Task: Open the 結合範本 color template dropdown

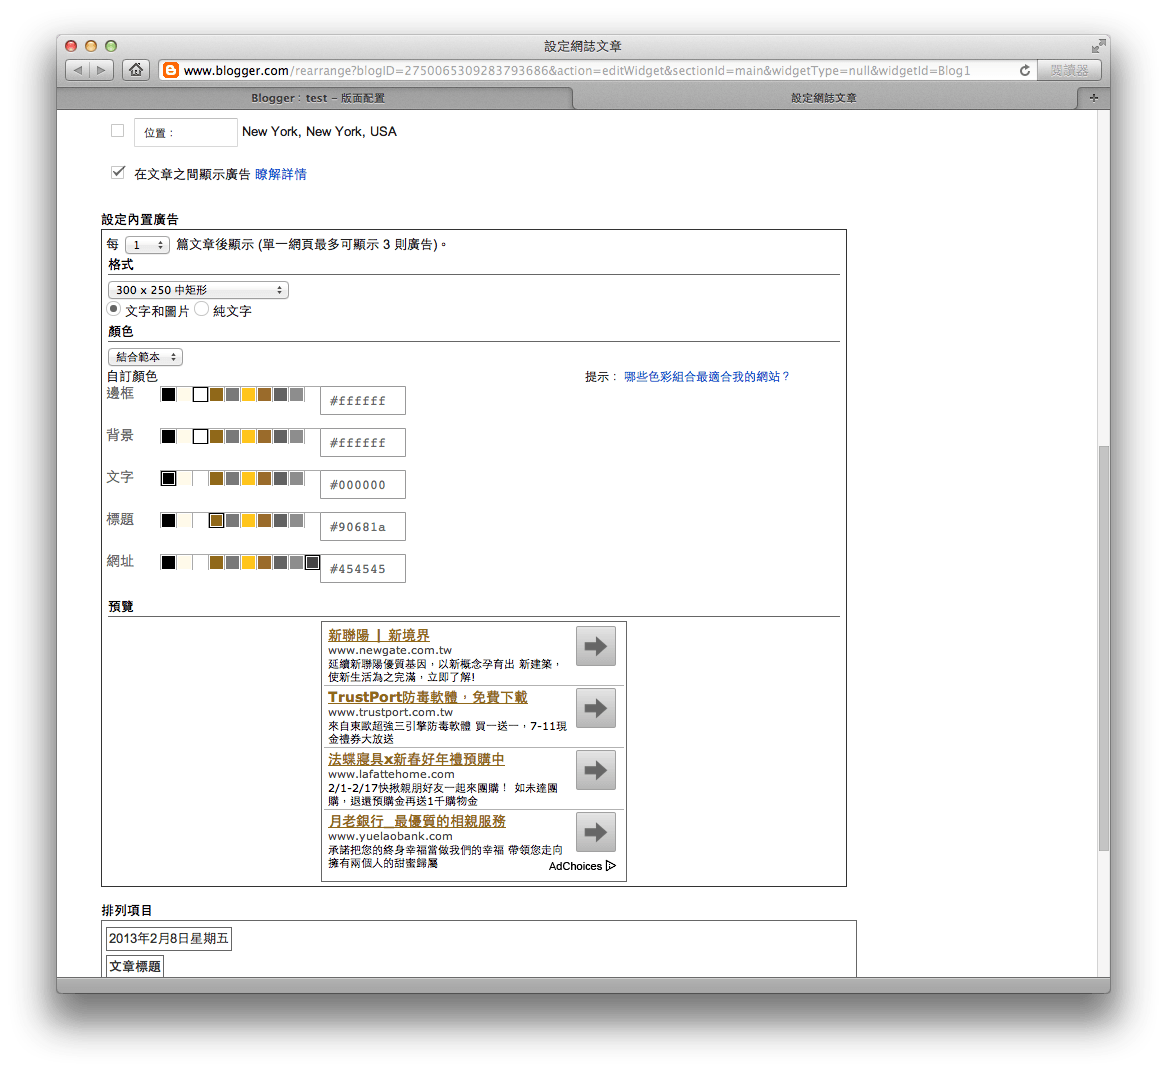Action: 144,356
